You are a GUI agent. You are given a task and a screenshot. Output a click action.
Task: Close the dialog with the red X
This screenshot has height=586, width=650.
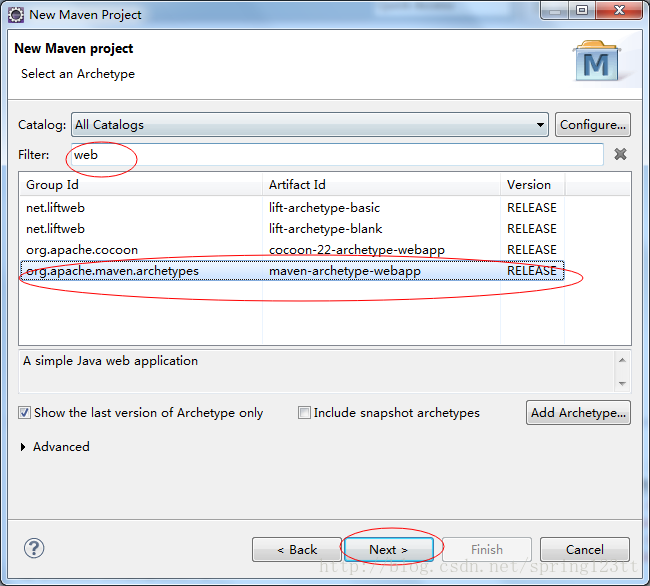619,10
